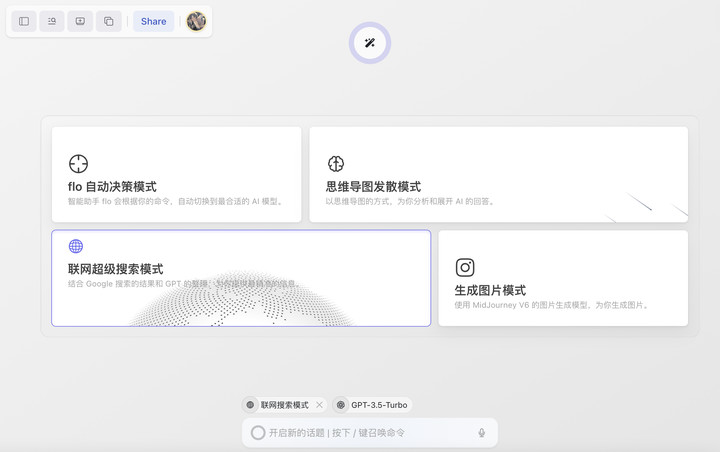Click the magic wand circle icon
The height and width of the screenshot is (452, 720).
(x=370, y=43)
